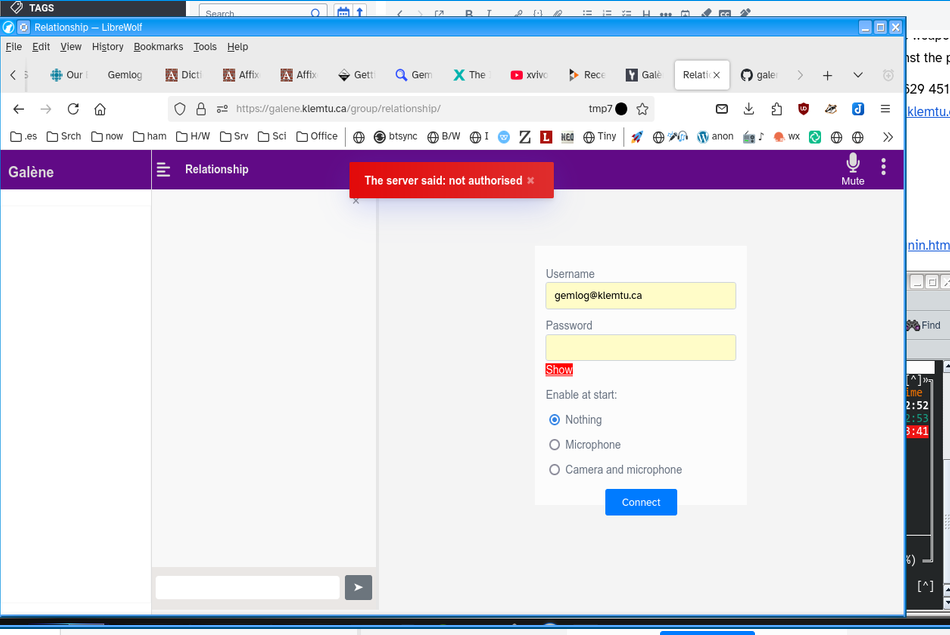
Task: Show more bookmarks with double chevron
Action: (x=888, y=137)
